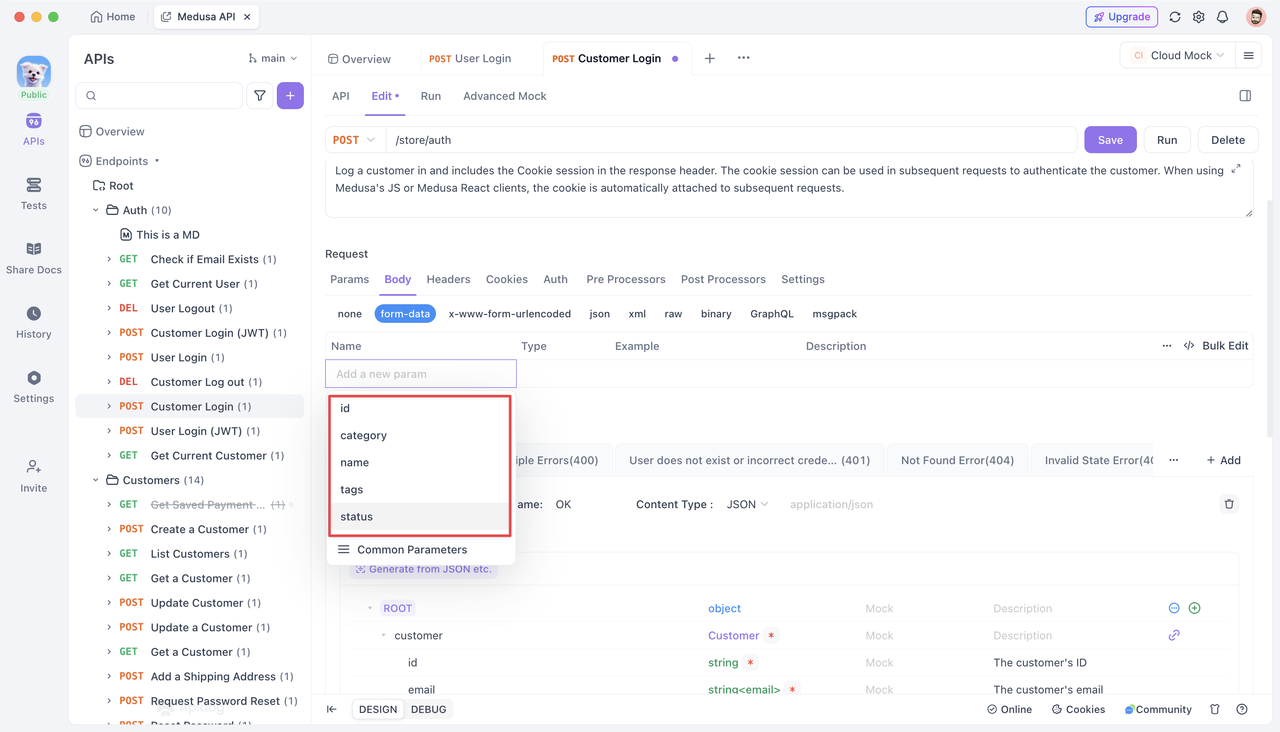Open the Pre Processors tab
The width and height of the screenshot is (1280, 732).
coord(625,279)
